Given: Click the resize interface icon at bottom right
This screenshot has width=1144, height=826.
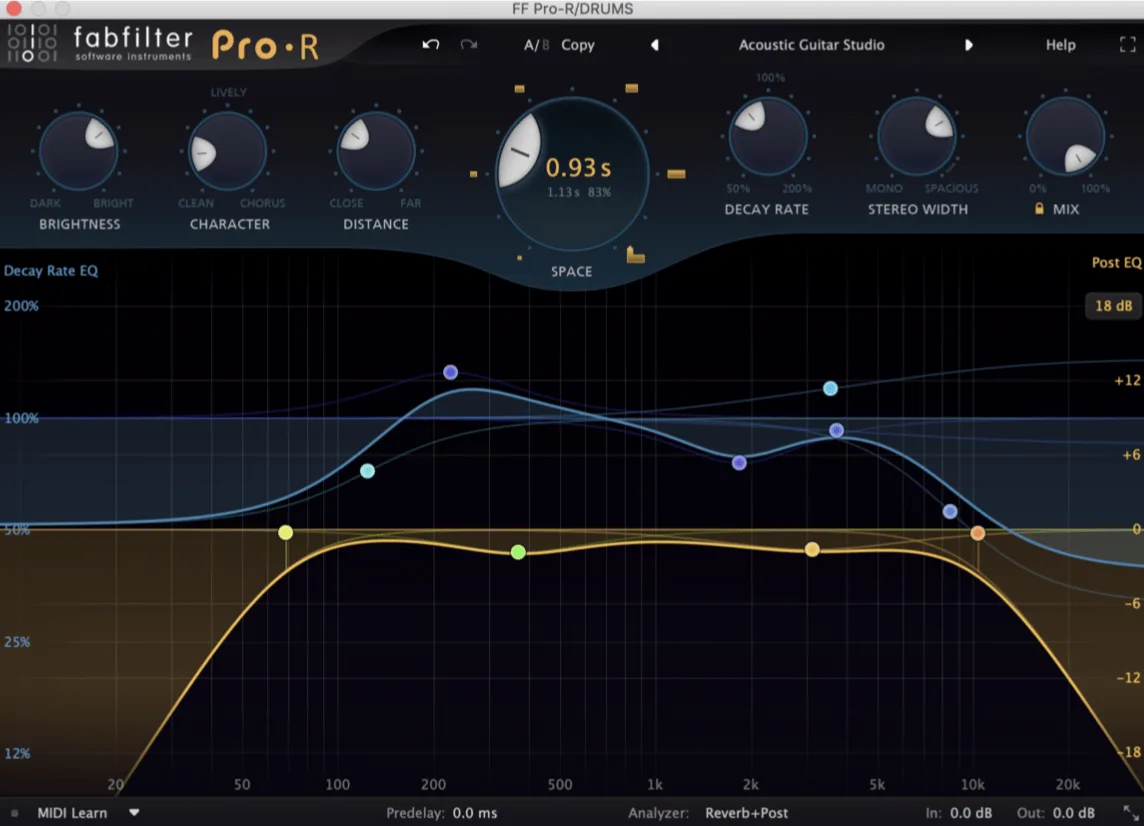Looking at the screenshot, I should pos(1130,813).
